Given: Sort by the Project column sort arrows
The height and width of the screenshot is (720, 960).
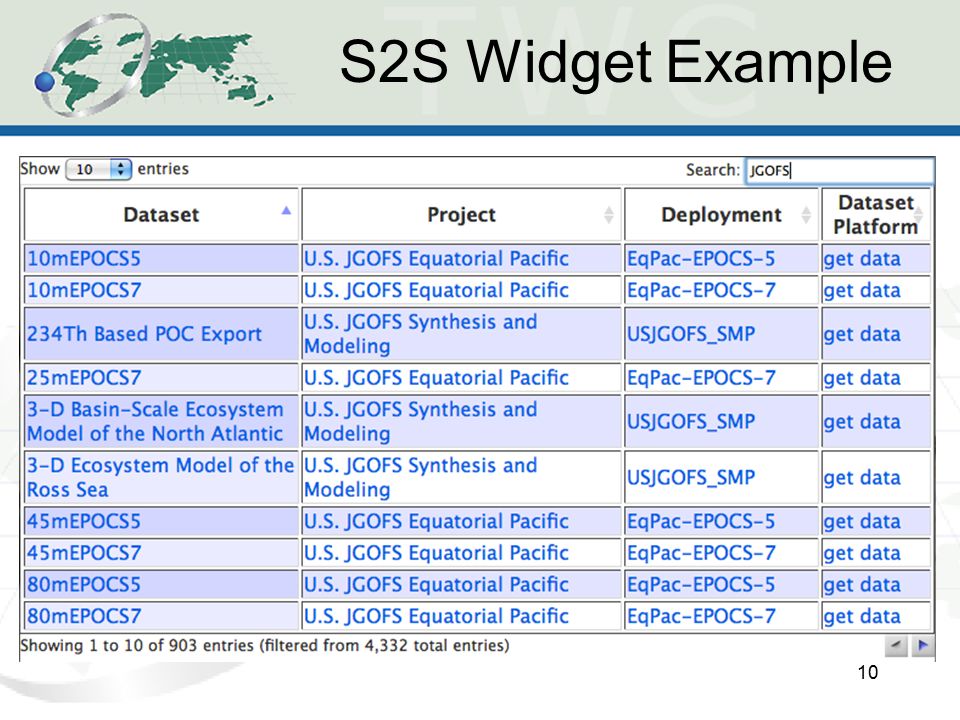Looking at the screenshot, I should [x=608, y=215].
